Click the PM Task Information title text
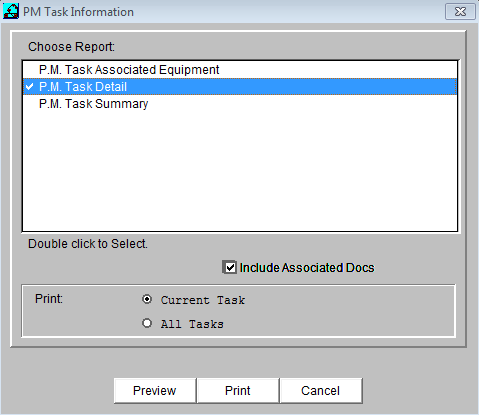 coord(78,12)
